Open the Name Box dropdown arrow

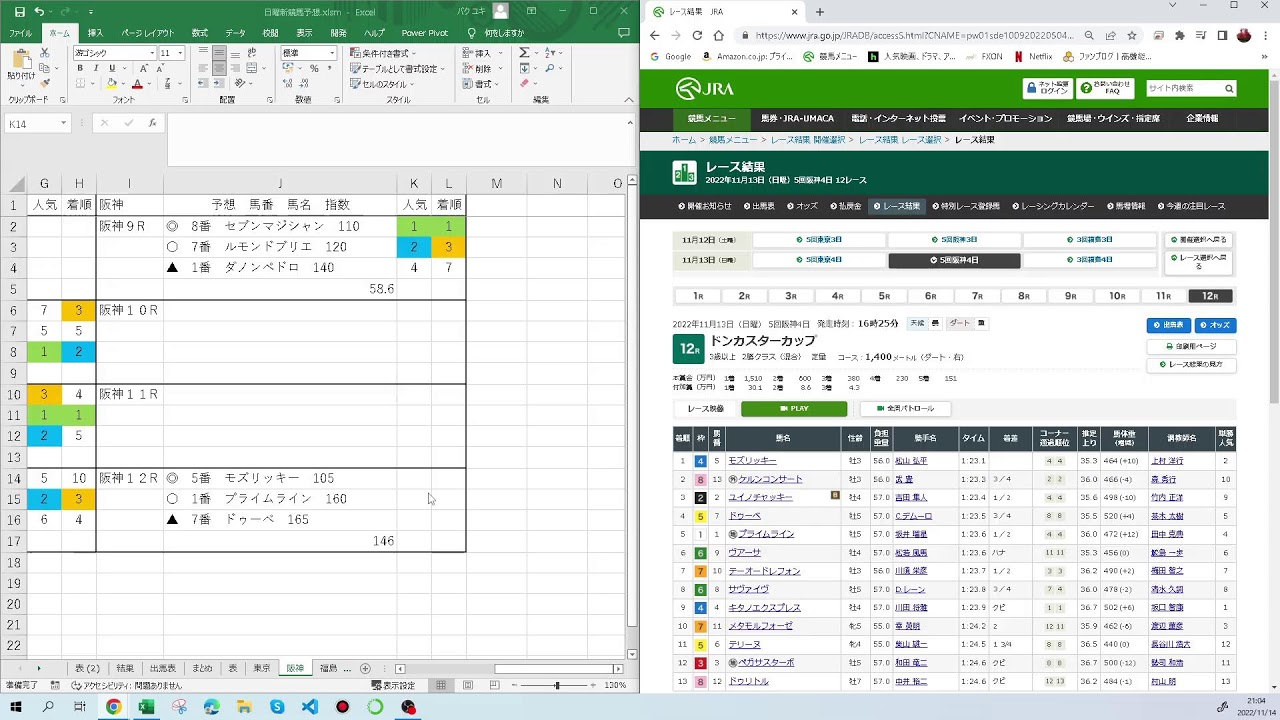coord(63,123)
